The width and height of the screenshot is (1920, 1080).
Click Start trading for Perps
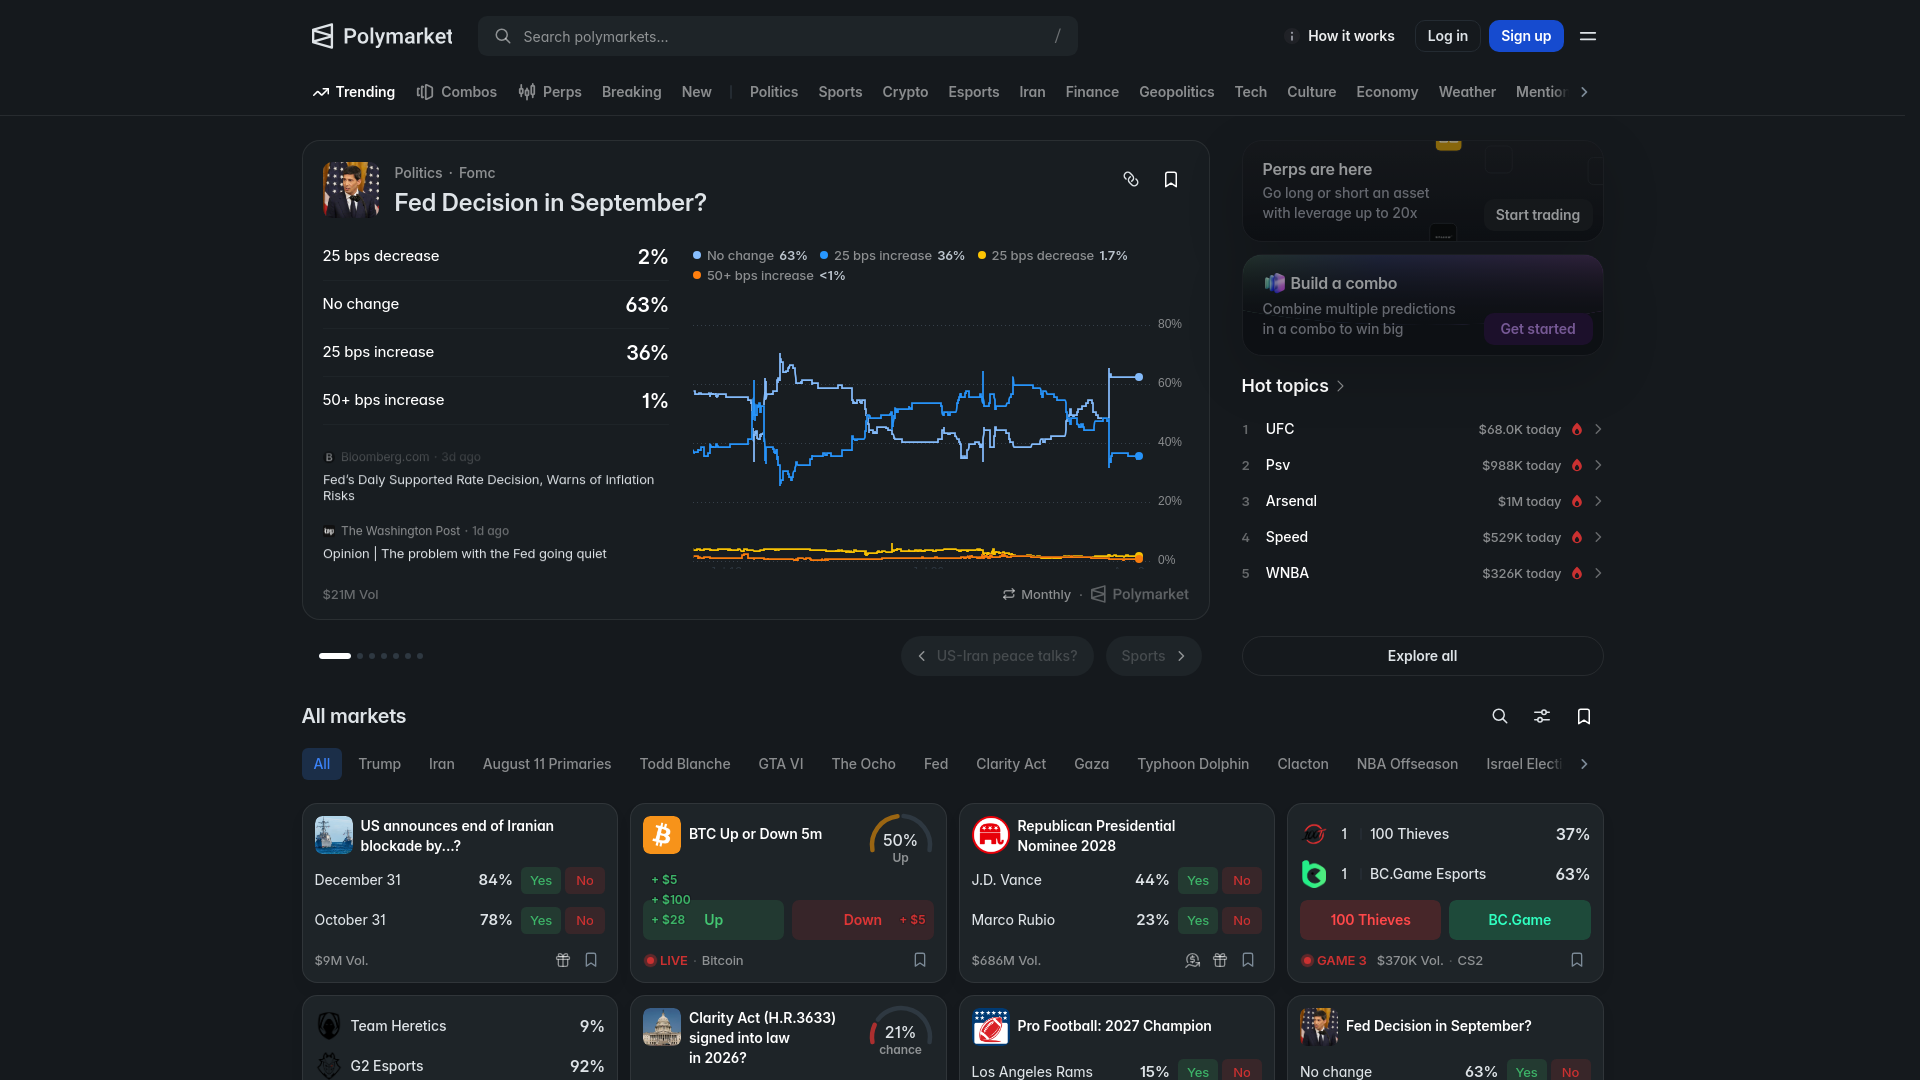(1538, 215)
